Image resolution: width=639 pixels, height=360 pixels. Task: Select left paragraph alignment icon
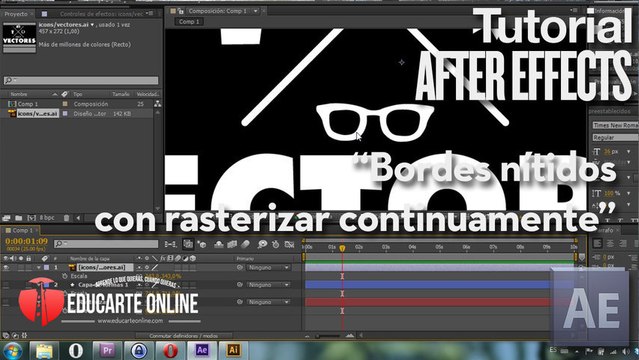point(597,243)
